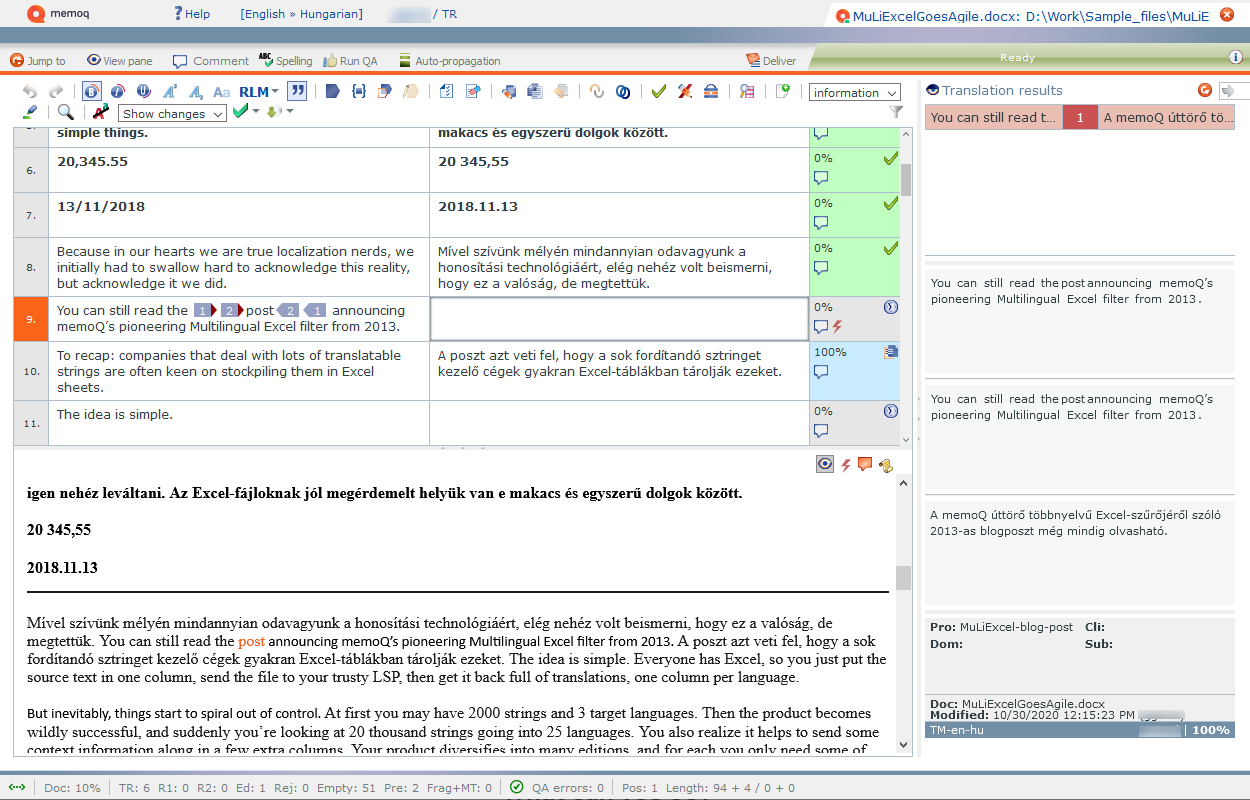Screen dimensions: 1250x800
Task: Expand the green down-arrow dropdown
Action: pos(290,112)
